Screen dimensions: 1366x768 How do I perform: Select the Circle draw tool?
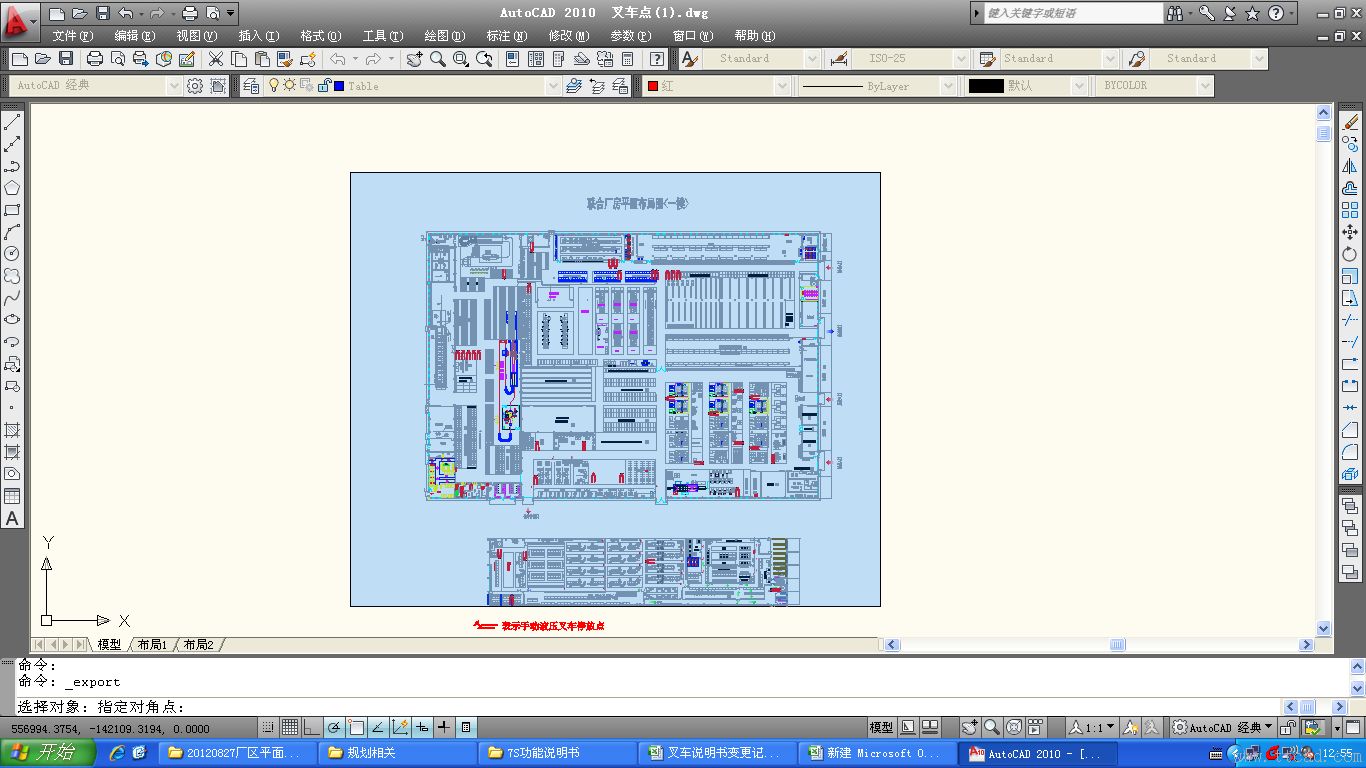click(x=12, y=254)
